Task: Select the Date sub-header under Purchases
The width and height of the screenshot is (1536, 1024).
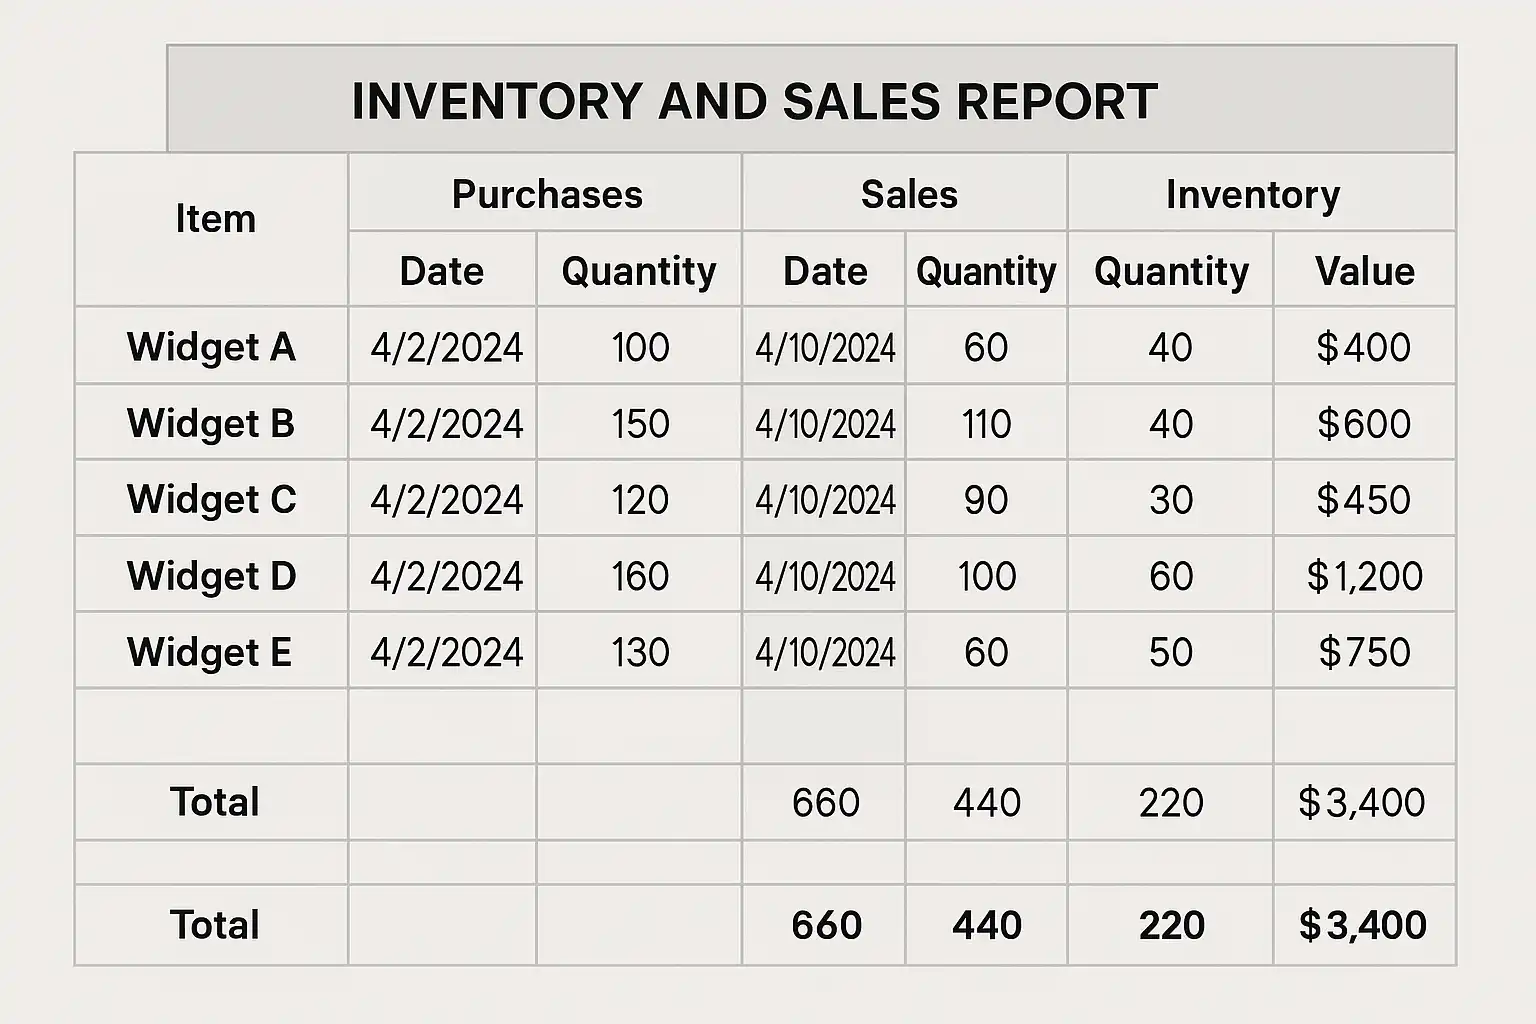Action: [x=441, y=271]
